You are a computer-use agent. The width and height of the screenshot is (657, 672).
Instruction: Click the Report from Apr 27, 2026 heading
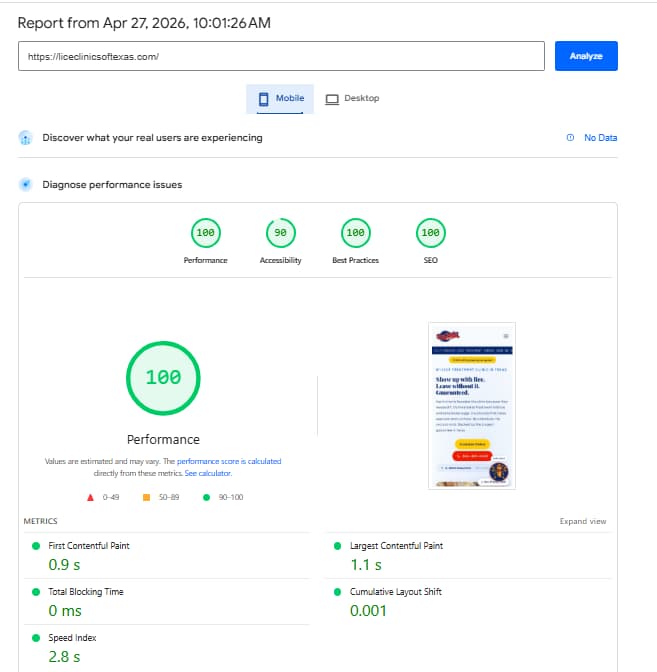pos(144,23)
